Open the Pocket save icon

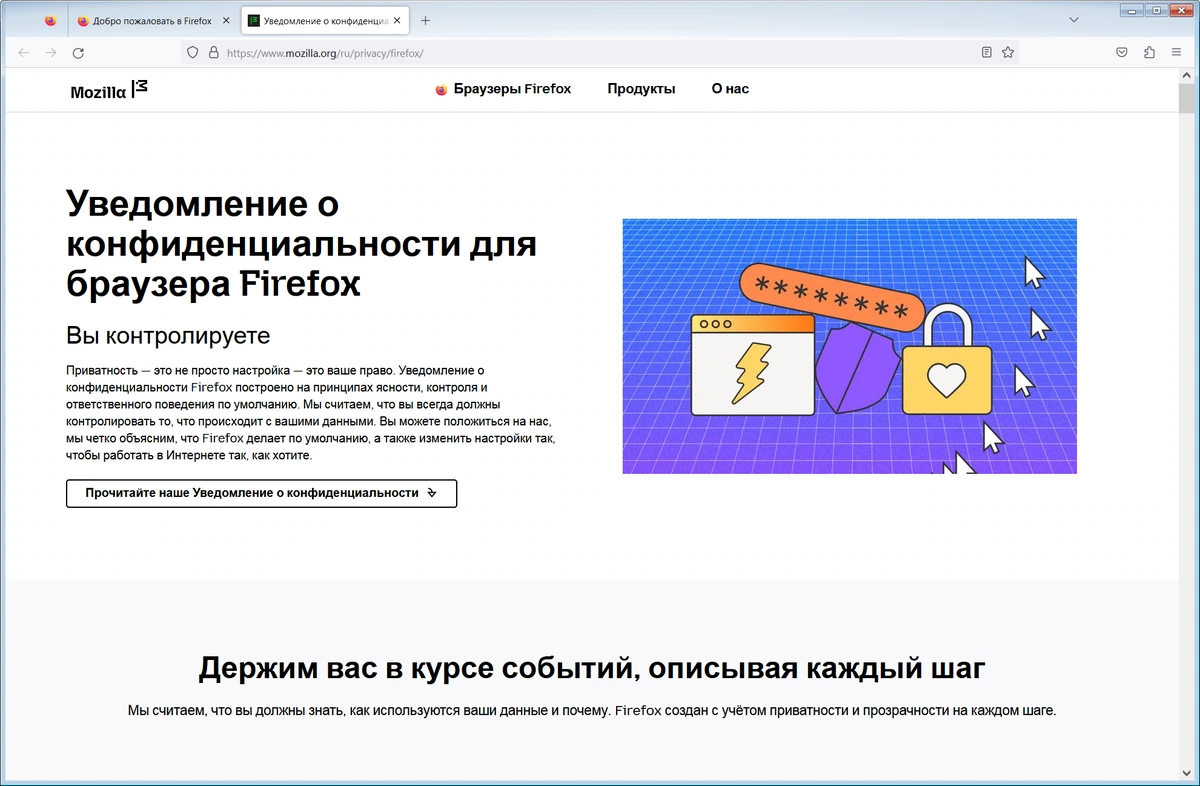1122,53
